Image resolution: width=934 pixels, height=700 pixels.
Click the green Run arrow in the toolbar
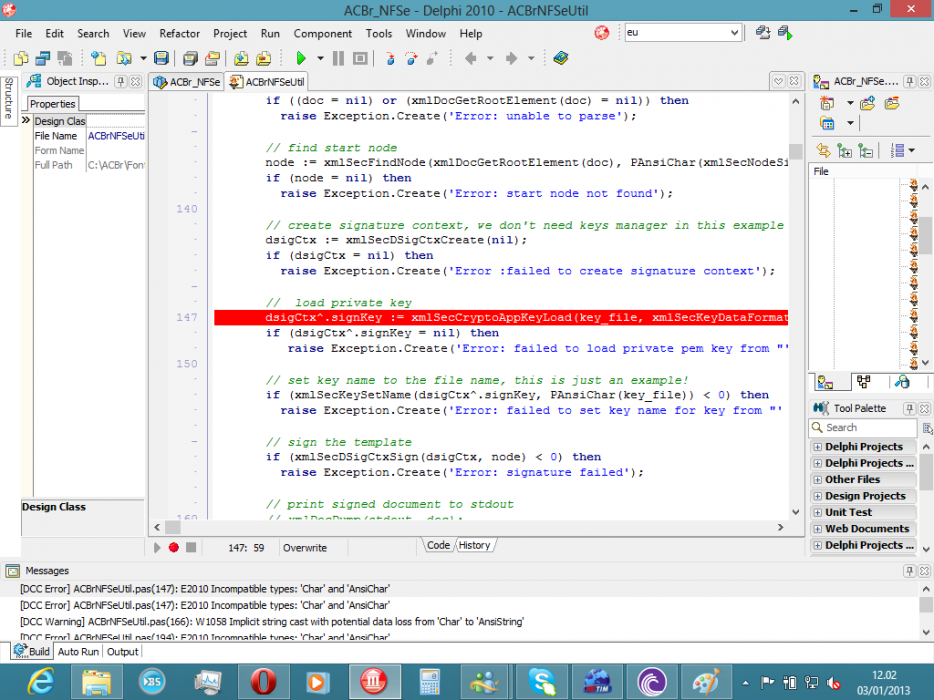click(x=301, y=58)
